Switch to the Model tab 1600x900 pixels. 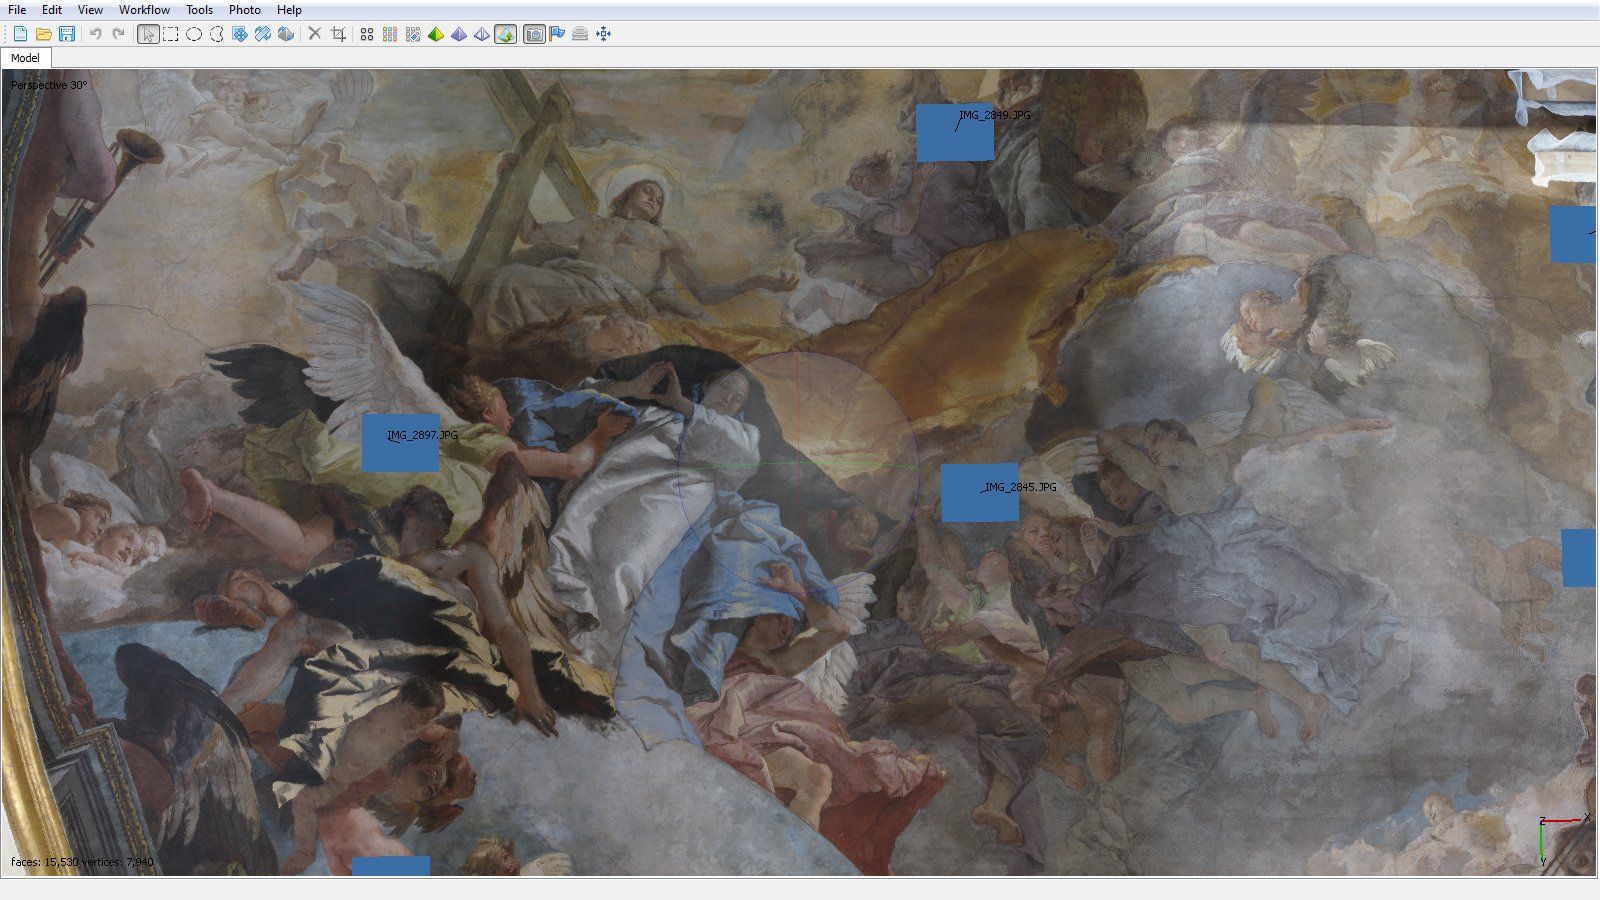coord(25,57)
